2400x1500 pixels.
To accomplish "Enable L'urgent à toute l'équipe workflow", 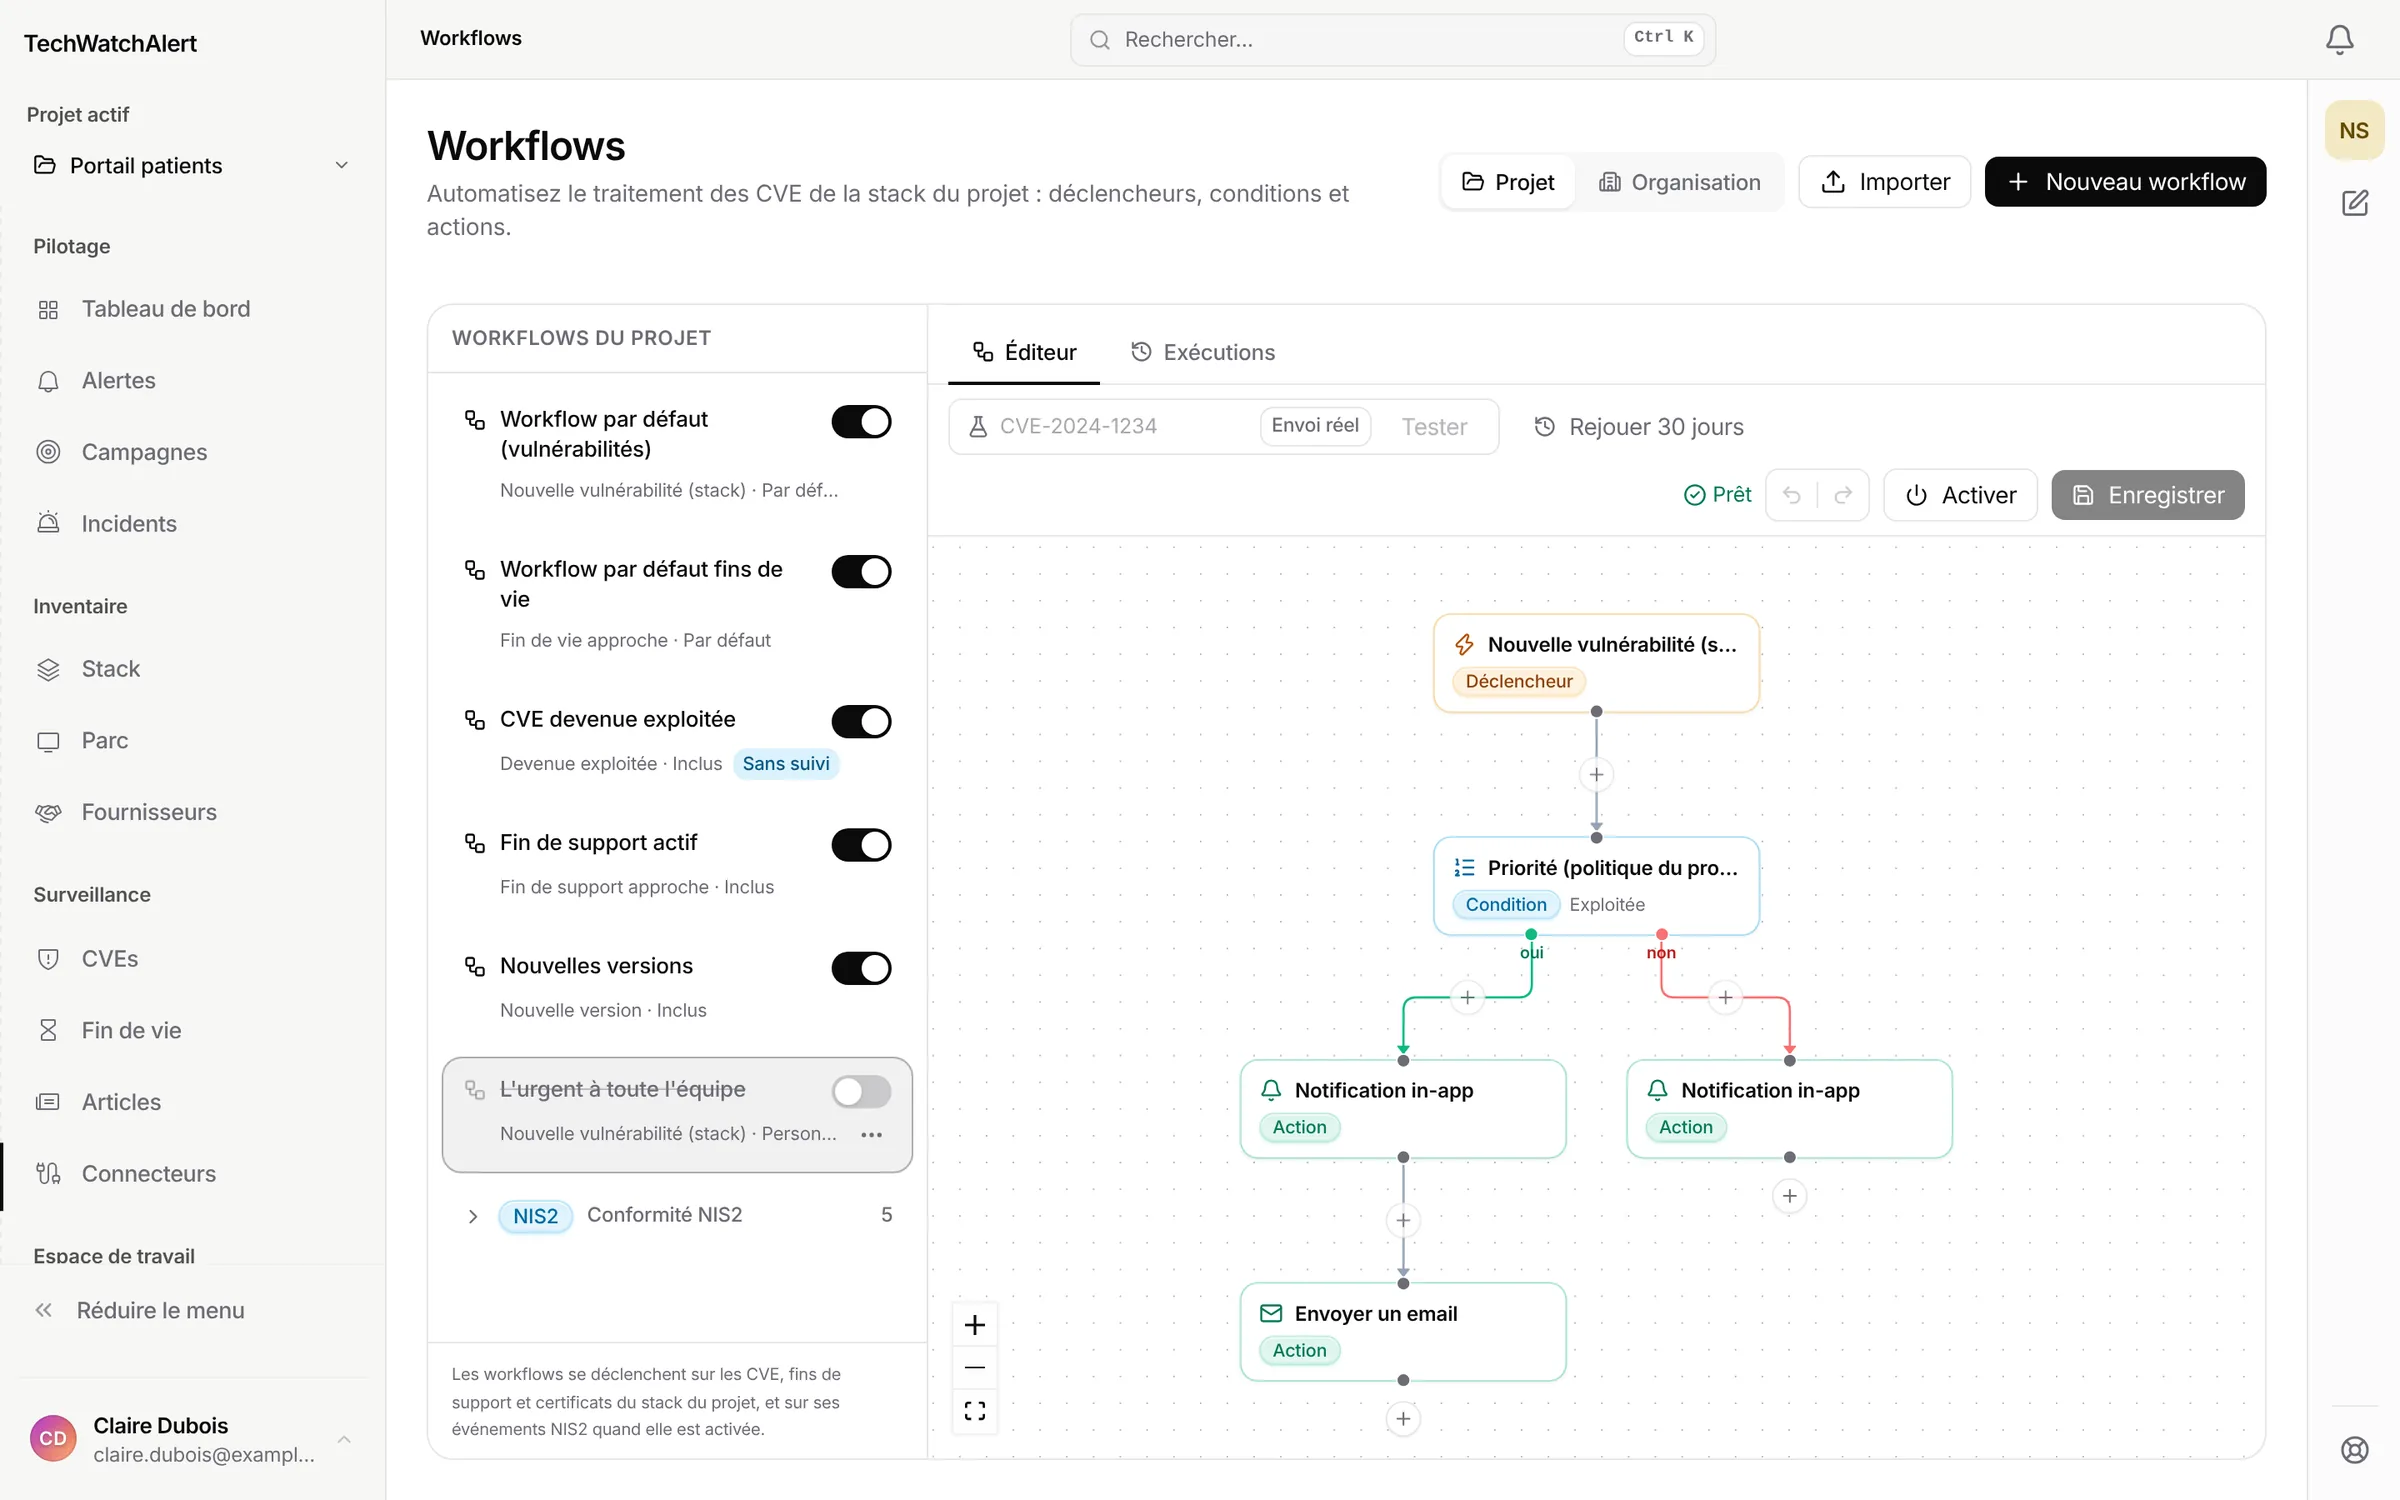I will [x=861, y=1092].
